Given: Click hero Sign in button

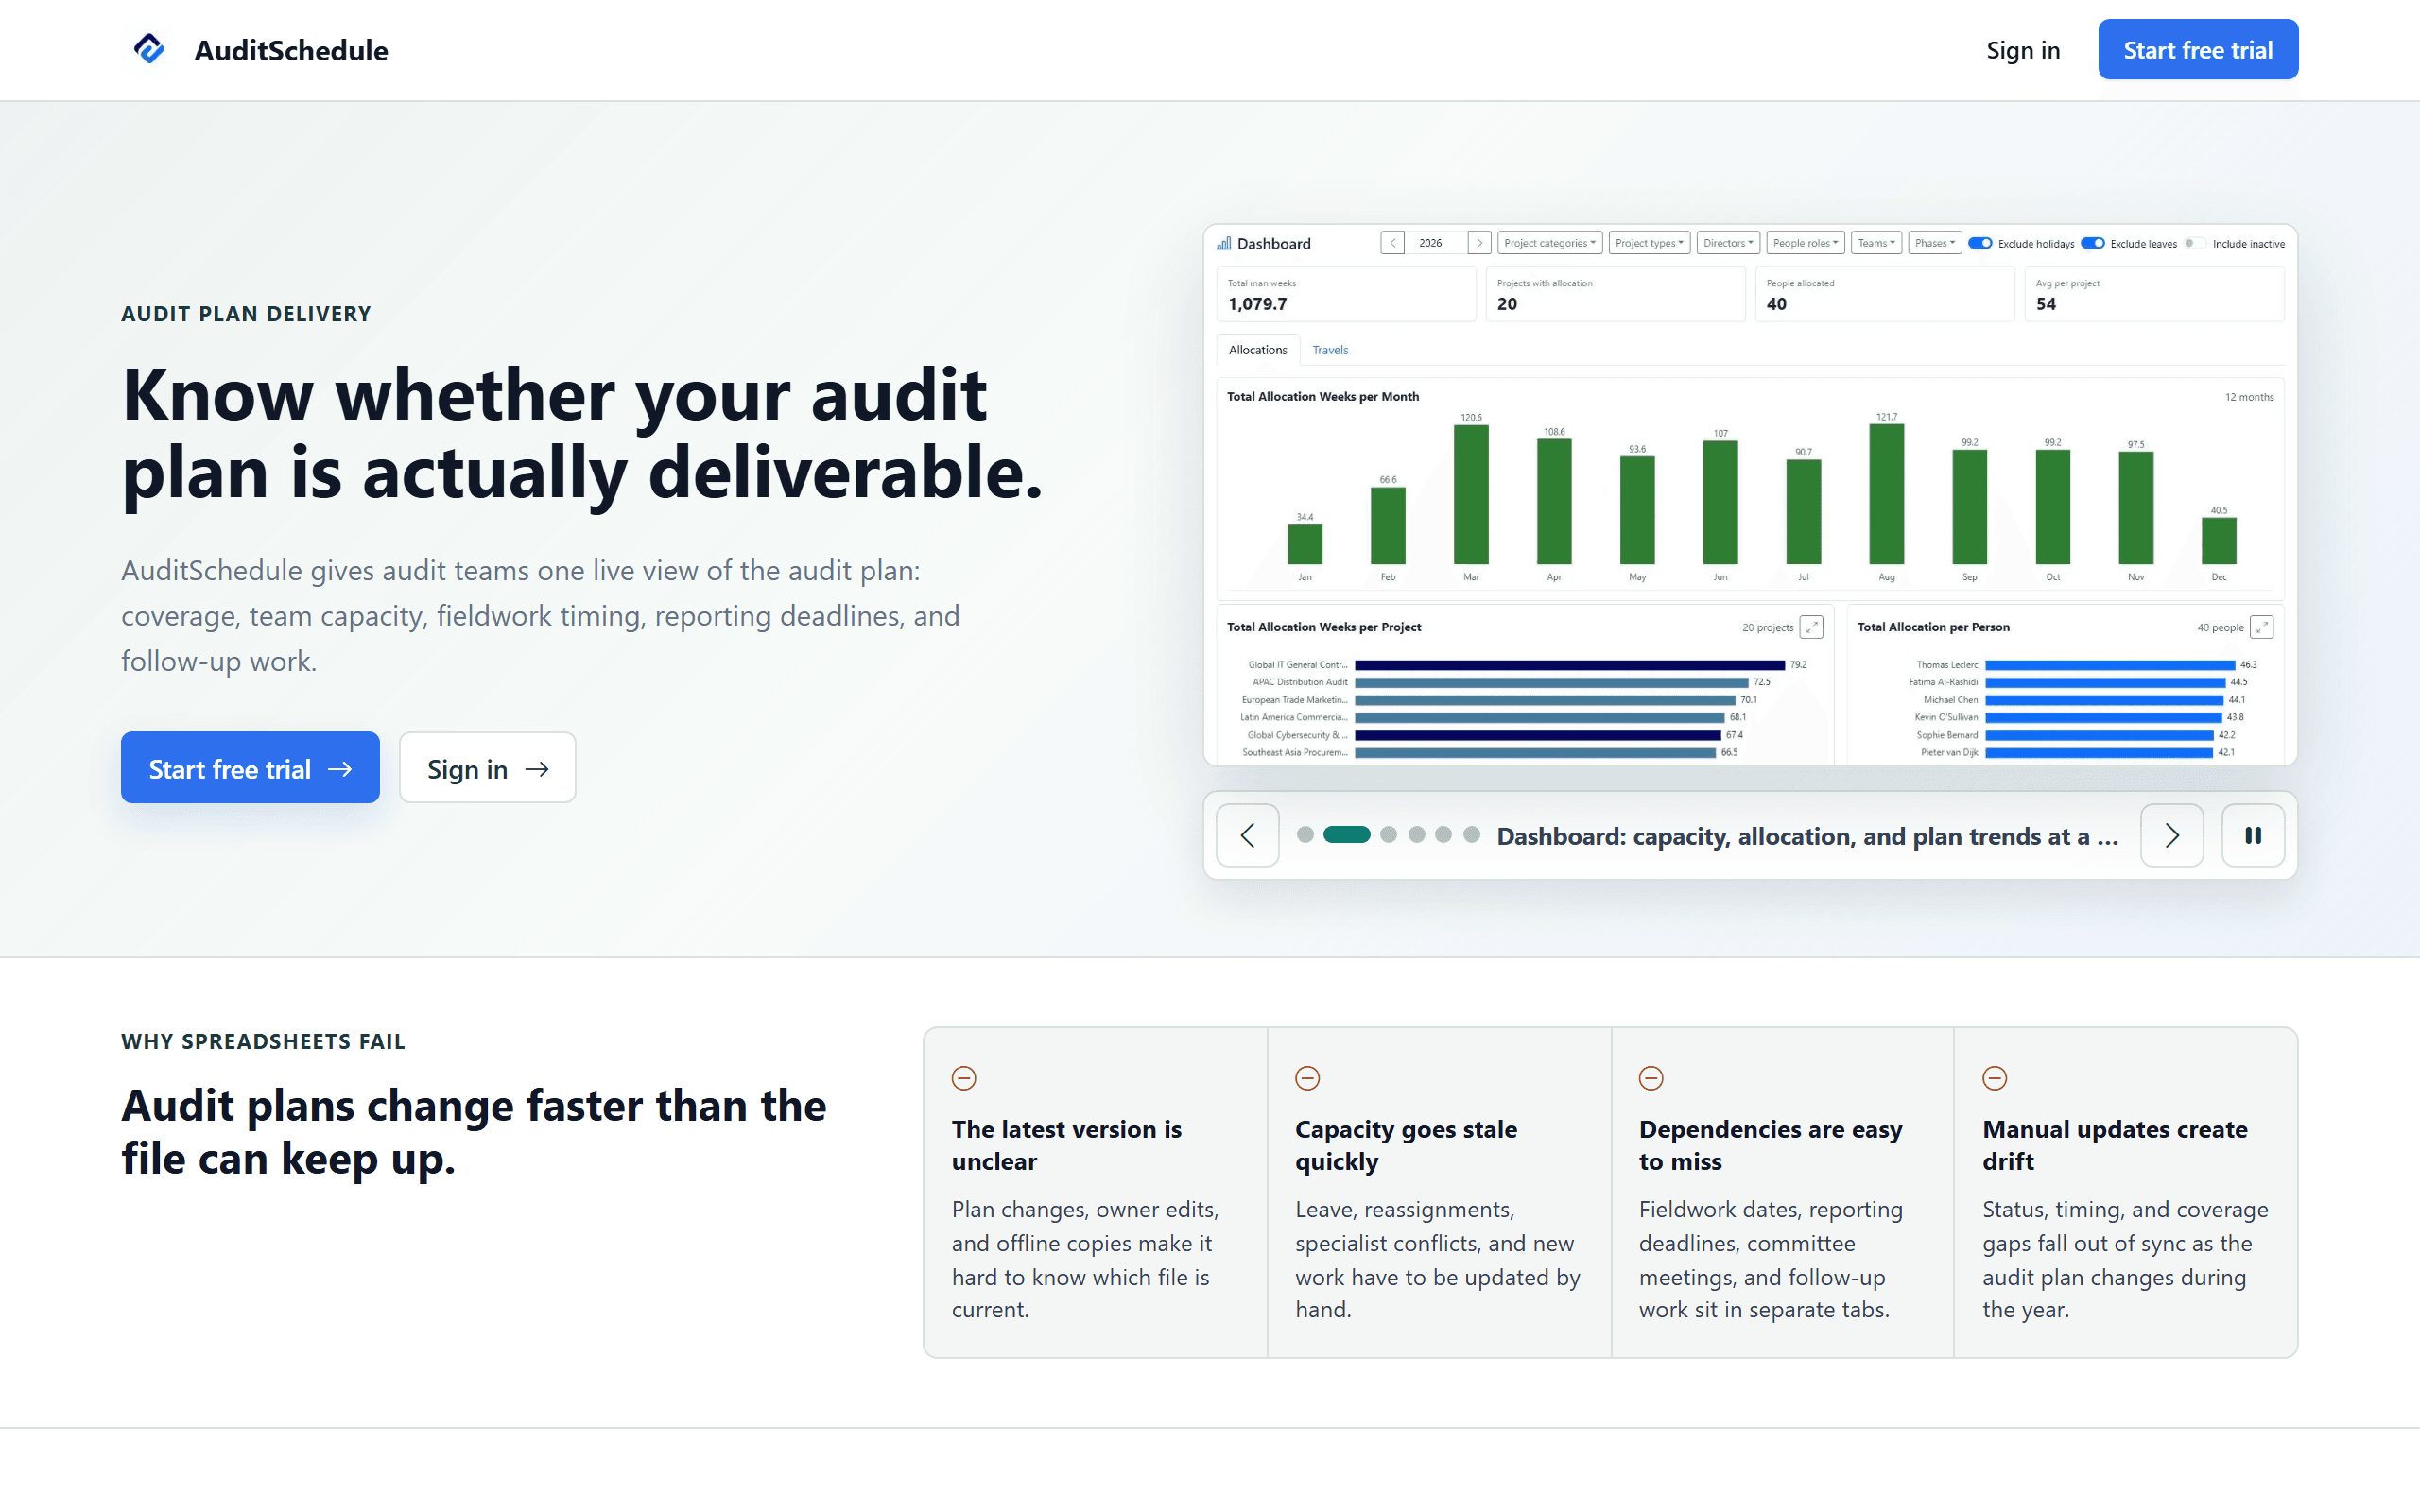Looking at the screenshot, I should [487, 768].
